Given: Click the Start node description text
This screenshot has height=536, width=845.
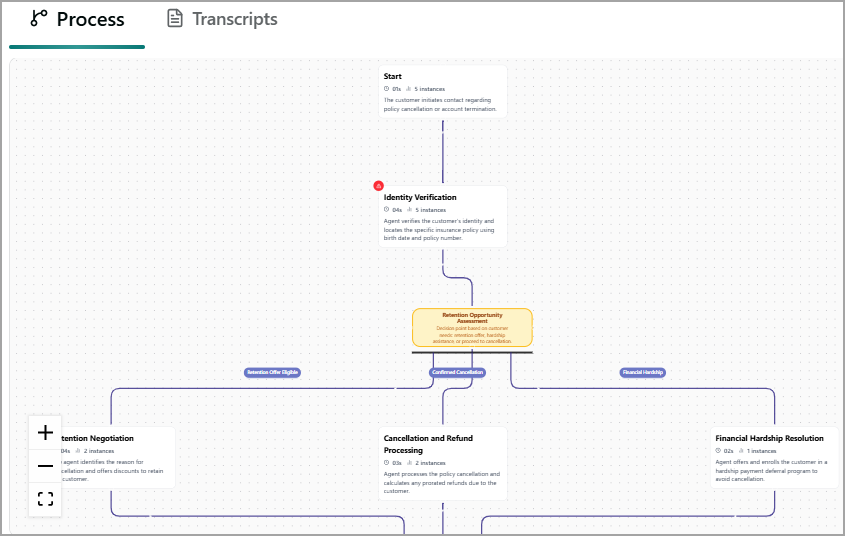Looking at the screenshot, I should 440,105.
